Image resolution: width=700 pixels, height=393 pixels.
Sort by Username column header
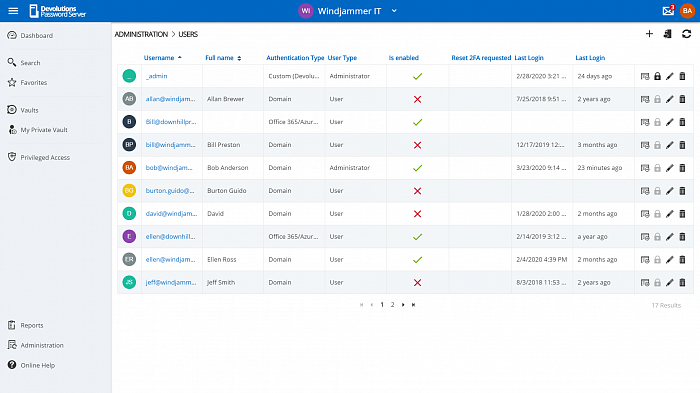pyautogui.click(x=159, y=58)
